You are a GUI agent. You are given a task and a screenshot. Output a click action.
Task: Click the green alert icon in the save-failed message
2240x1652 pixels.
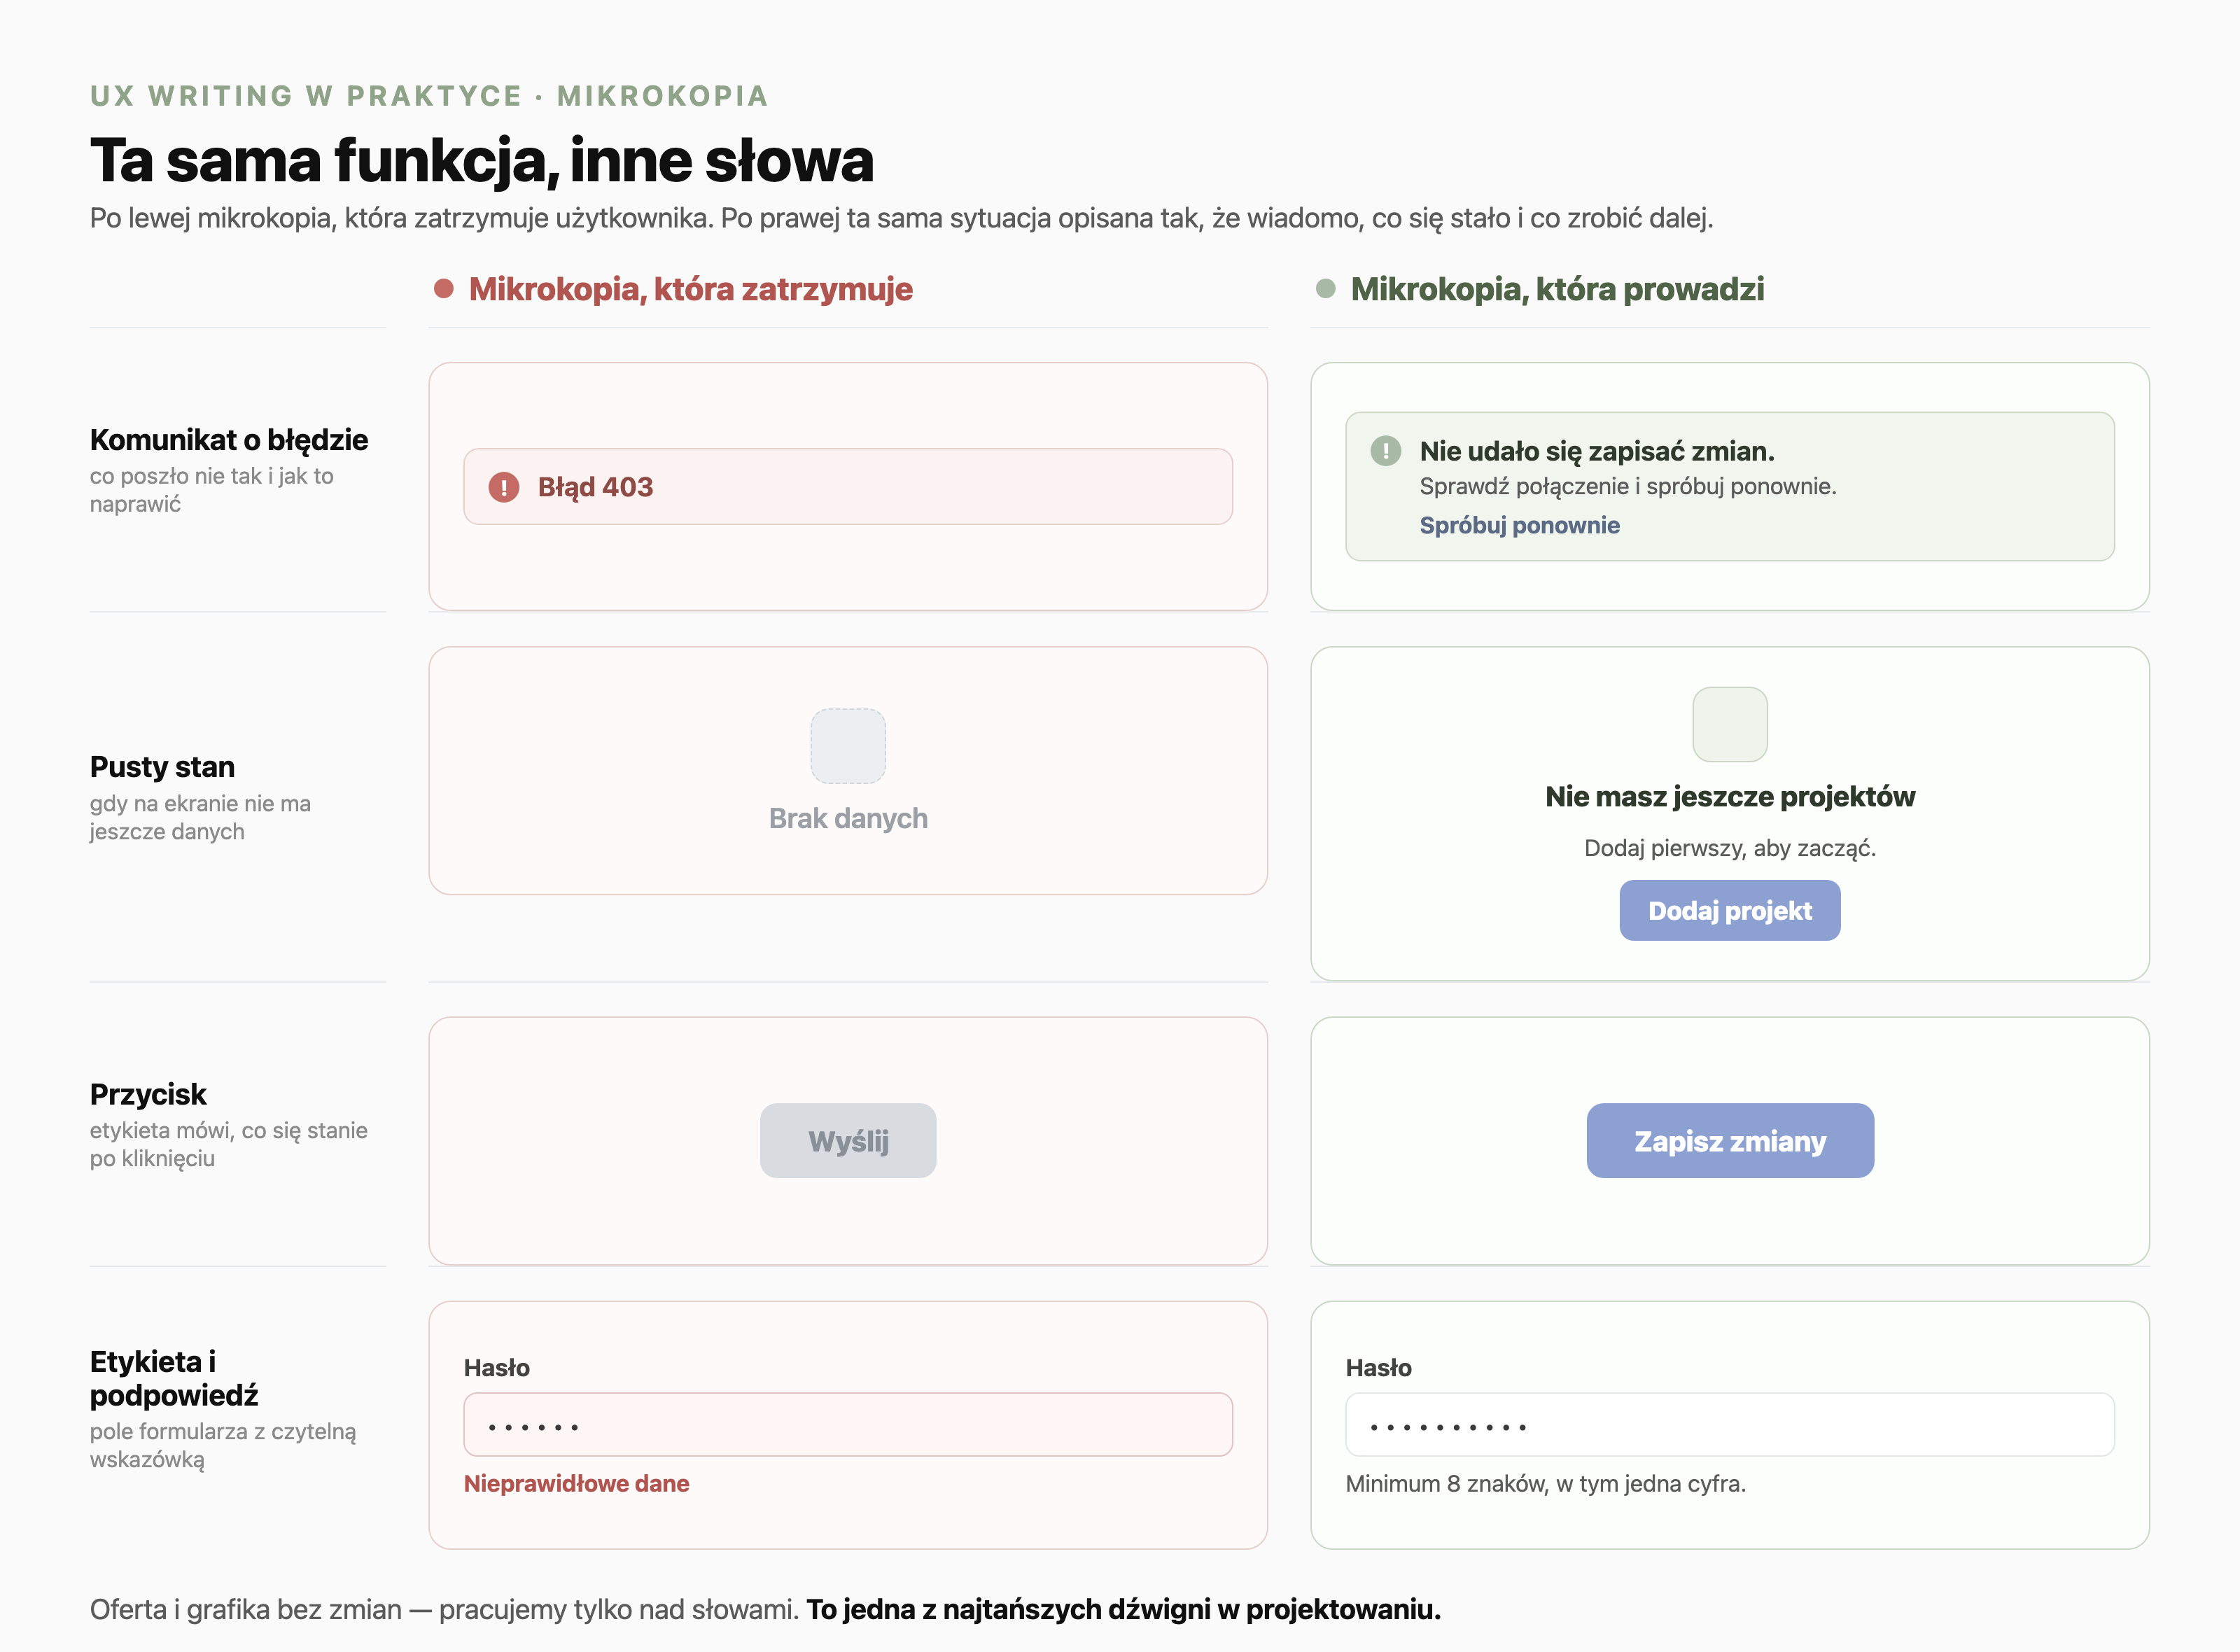point(1385,451)
